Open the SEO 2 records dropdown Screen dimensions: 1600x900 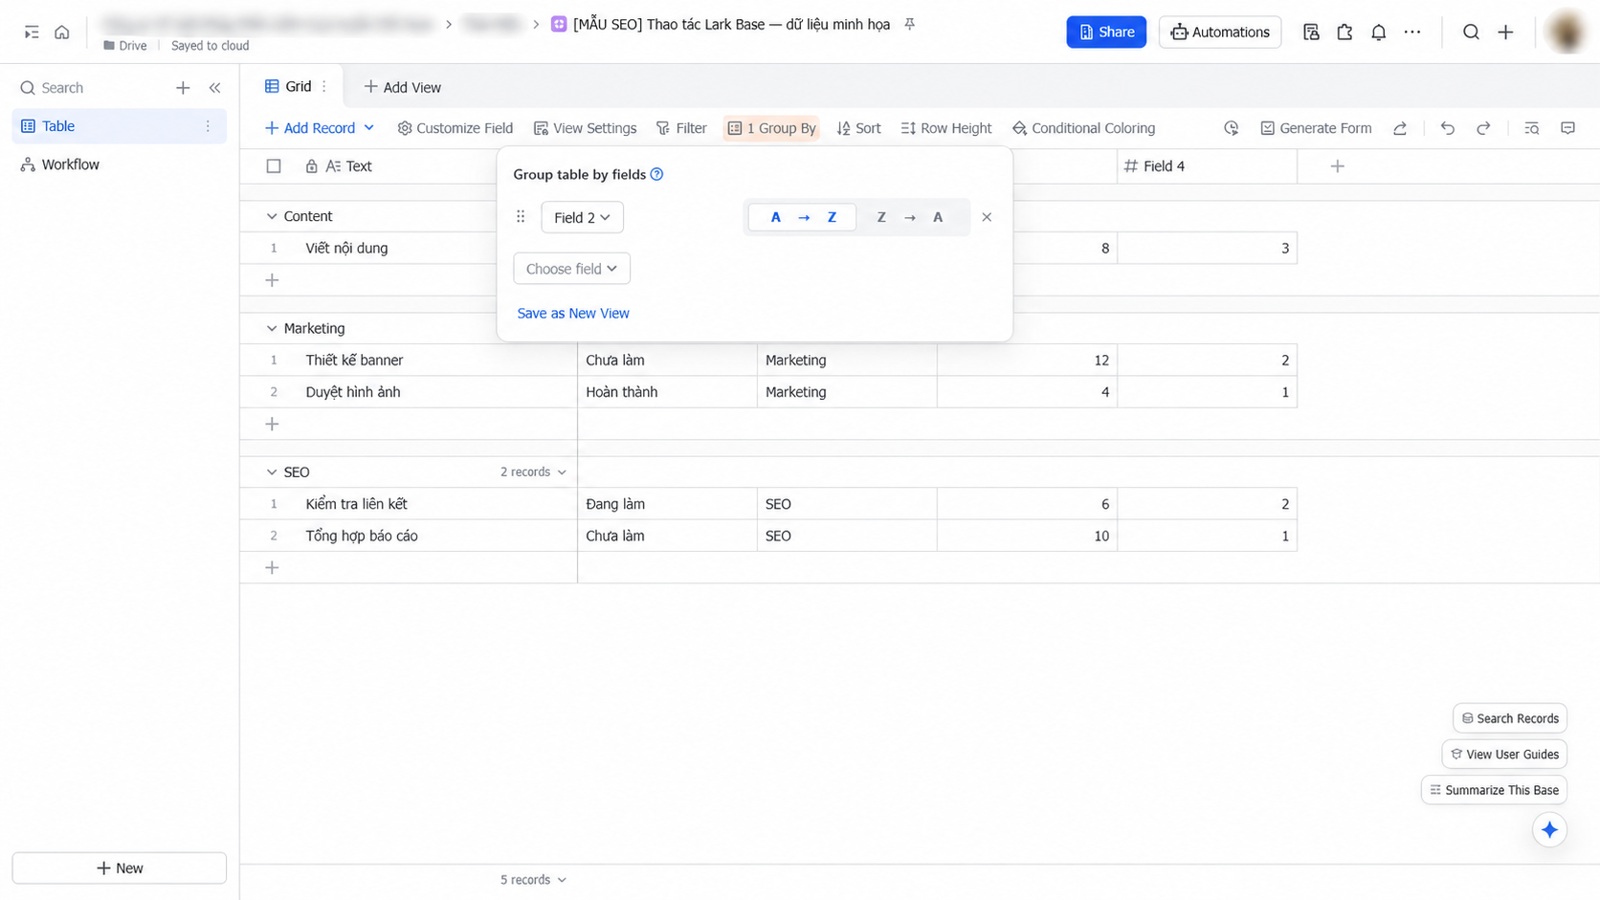[534, 472]
